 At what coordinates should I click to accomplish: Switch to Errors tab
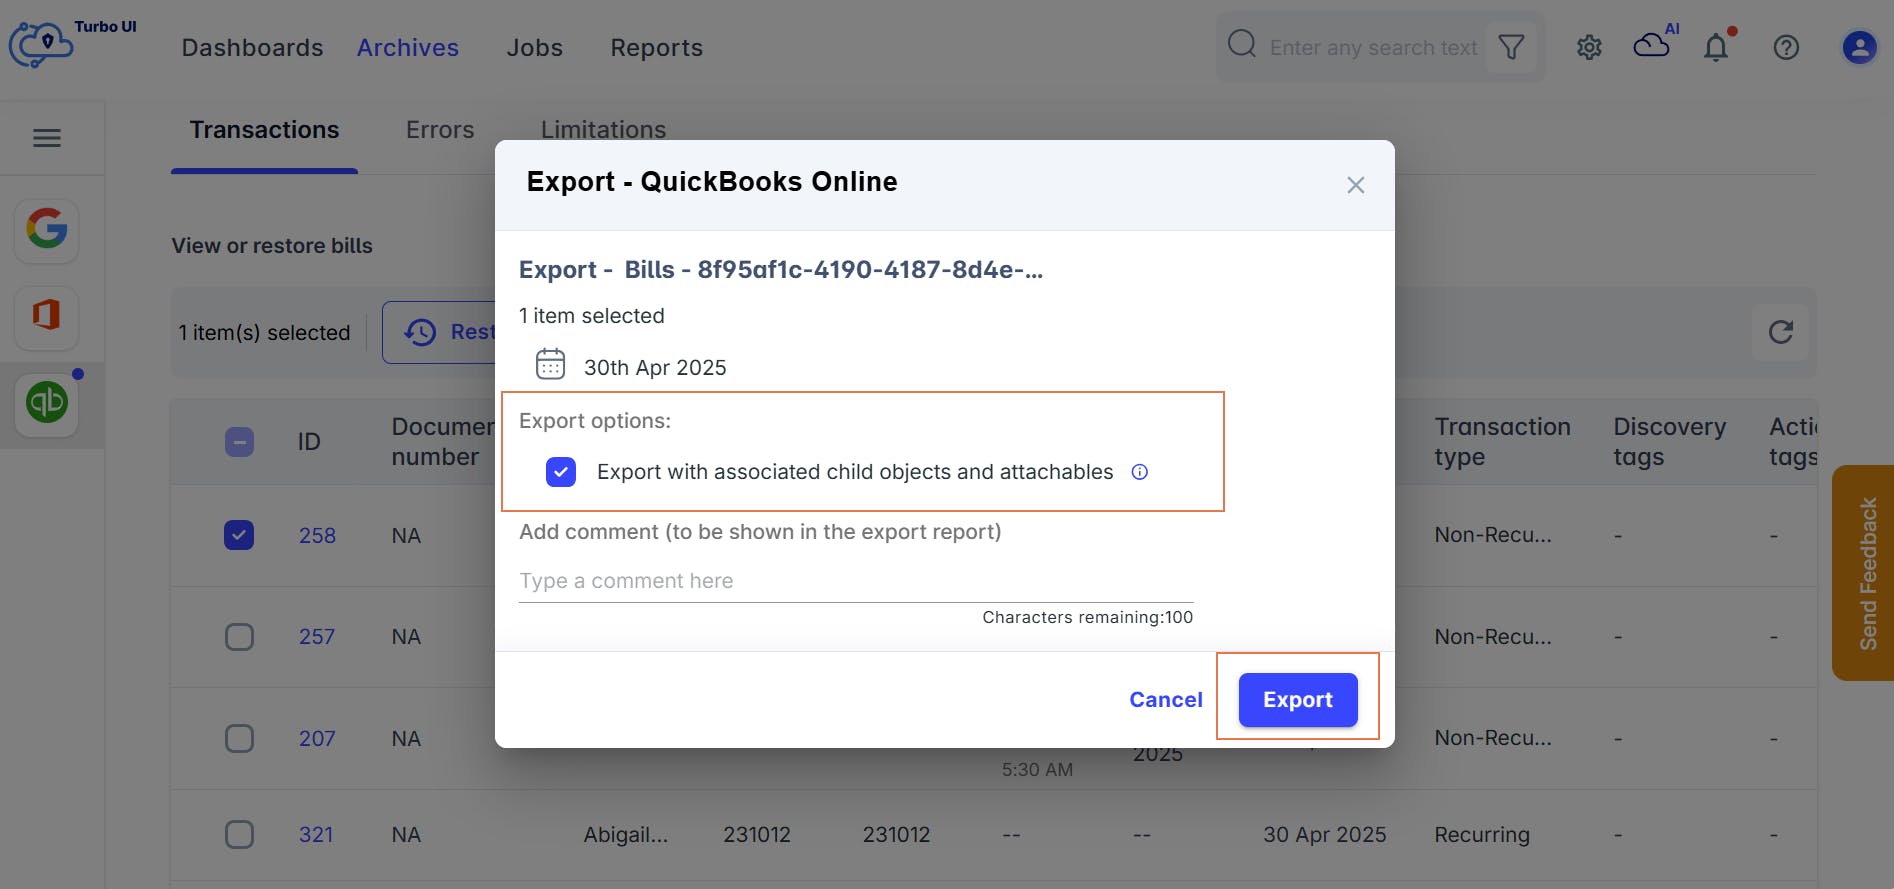(x=440, y=130)
